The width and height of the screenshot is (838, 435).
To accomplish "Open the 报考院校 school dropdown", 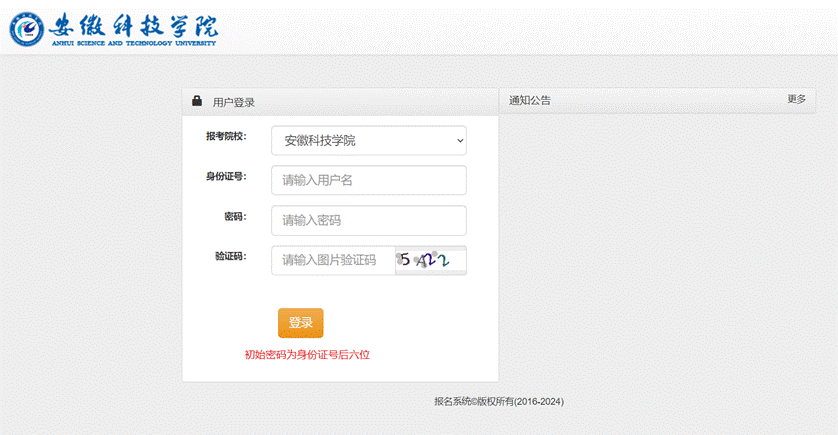I will click(368, 141).
